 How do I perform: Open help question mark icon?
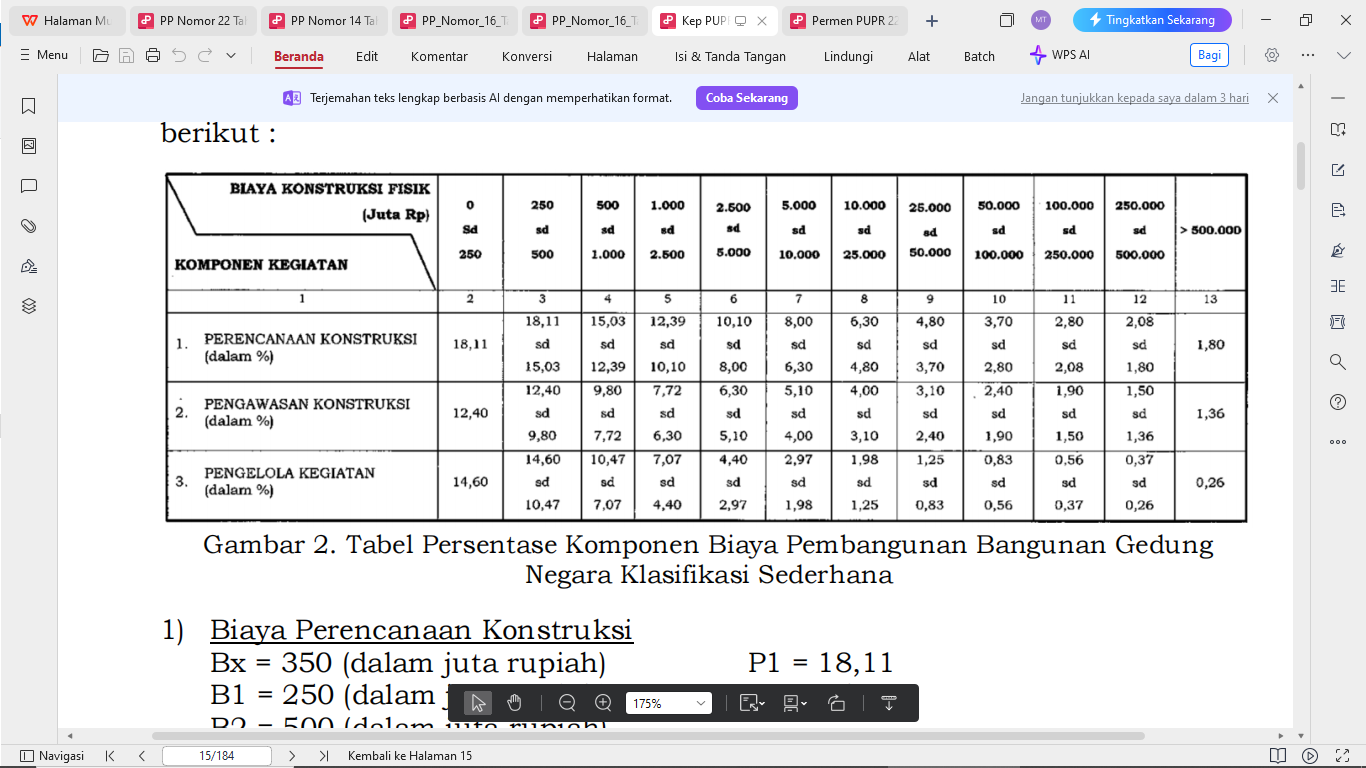[1338, 402]
